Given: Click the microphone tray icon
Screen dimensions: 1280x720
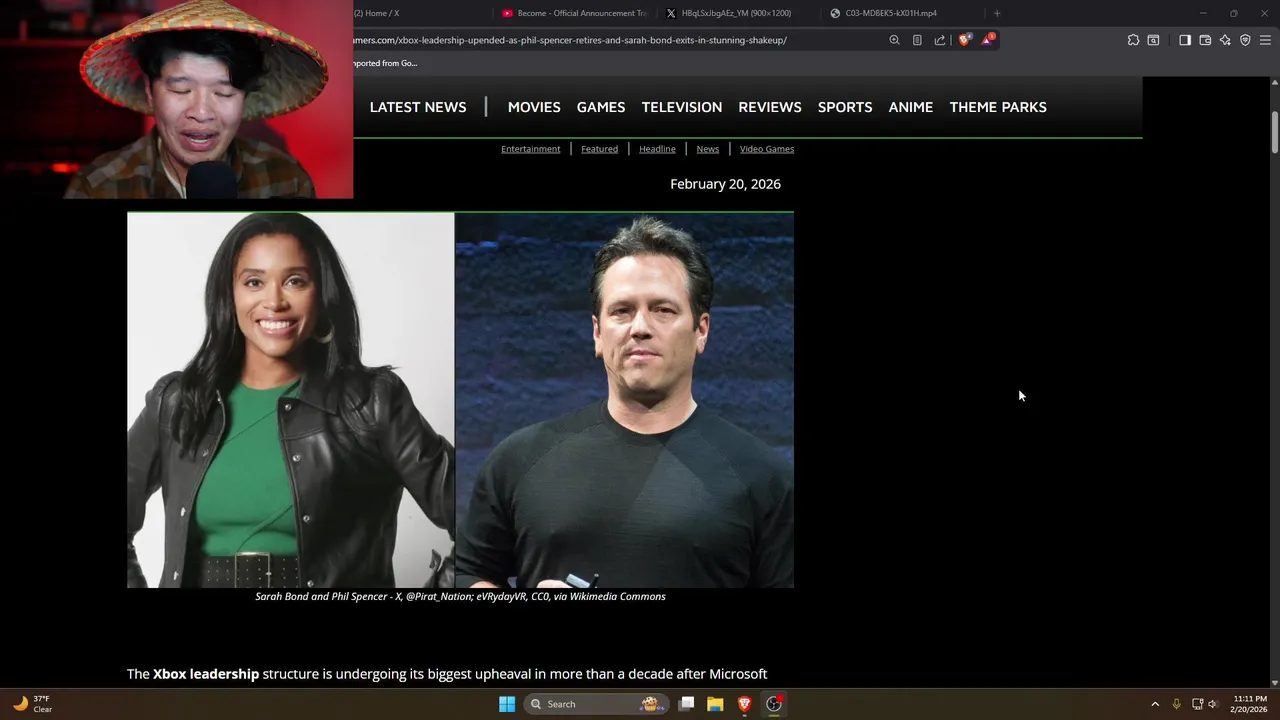Looking at the screenshot, I should click(x=1176, y=704).
